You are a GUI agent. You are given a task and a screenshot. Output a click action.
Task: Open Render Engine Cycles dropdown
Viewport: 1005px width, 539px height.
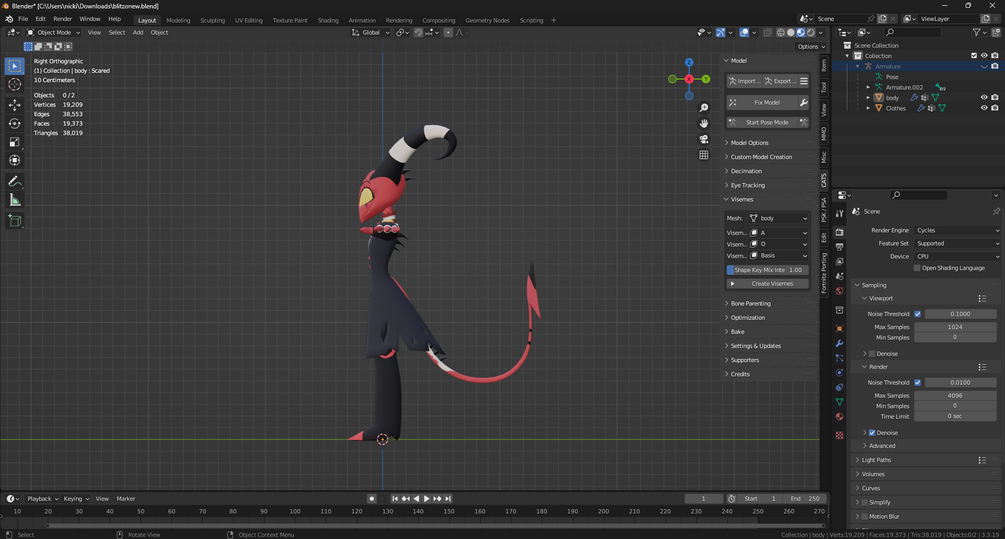pyautogui.click(x=957, y=230)
